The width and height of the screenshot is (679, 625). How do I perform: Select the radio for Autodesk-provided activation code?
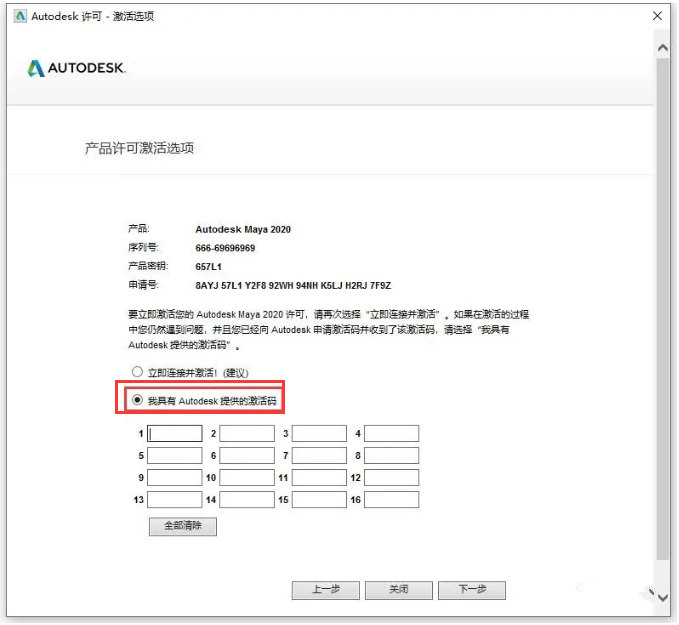(137, 400)
